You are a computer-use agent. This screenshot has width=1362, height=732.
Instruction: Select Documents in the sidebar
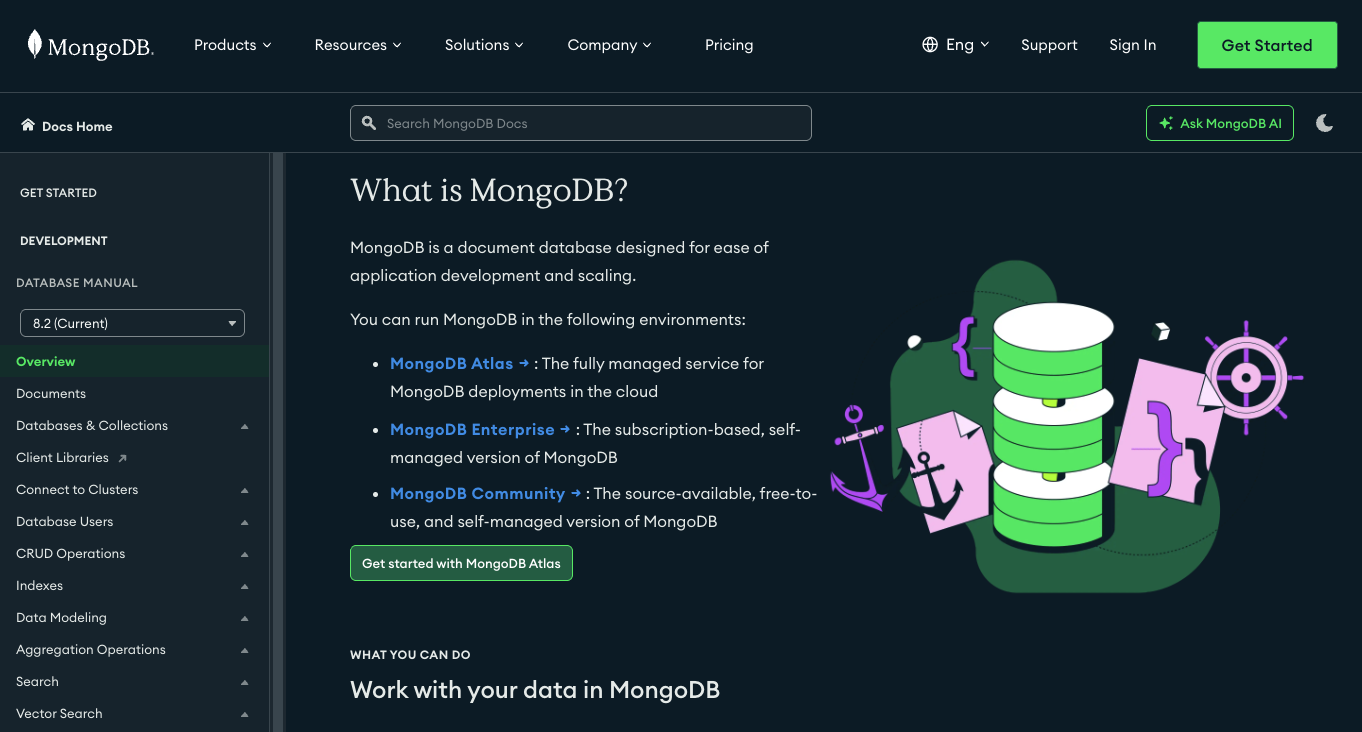tap(51, 394)
